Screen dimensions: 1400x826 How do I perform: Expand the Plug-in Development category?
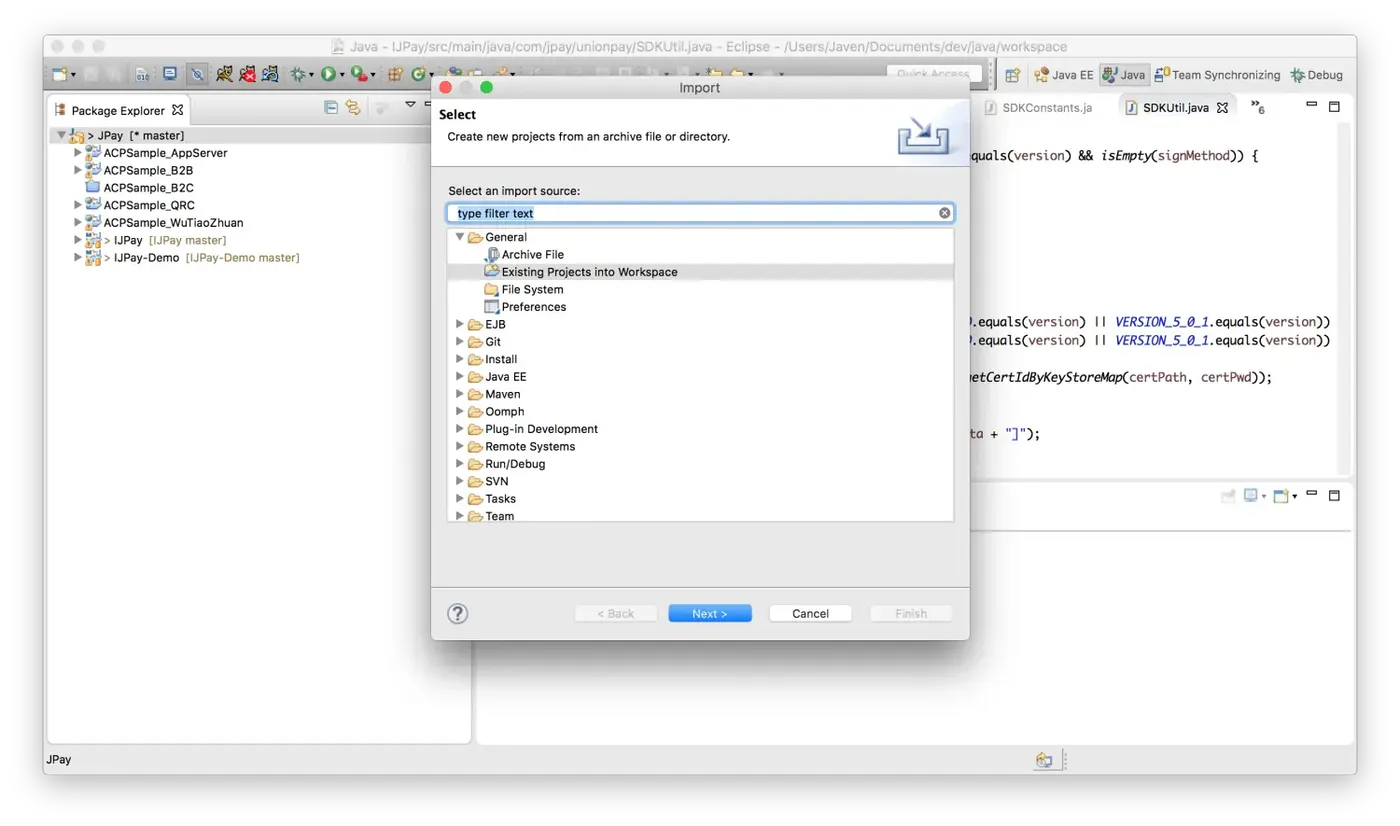[x=460, y=429]
